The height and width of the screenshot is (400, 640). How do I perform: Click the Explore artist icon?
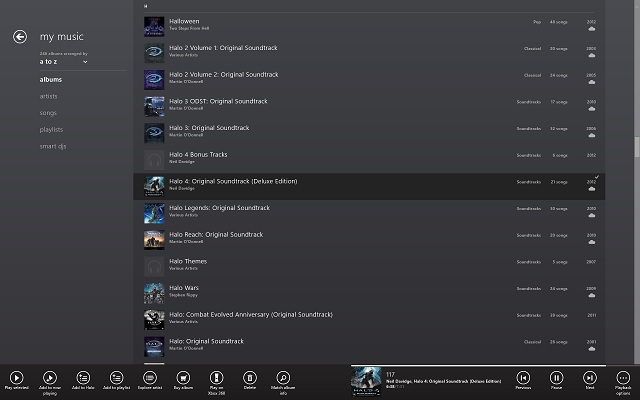[x=150, y=378]
